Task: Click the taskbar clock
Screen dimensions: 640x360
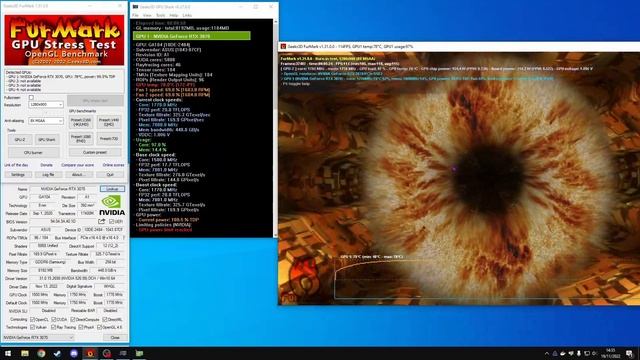Action: click(610, 353)
